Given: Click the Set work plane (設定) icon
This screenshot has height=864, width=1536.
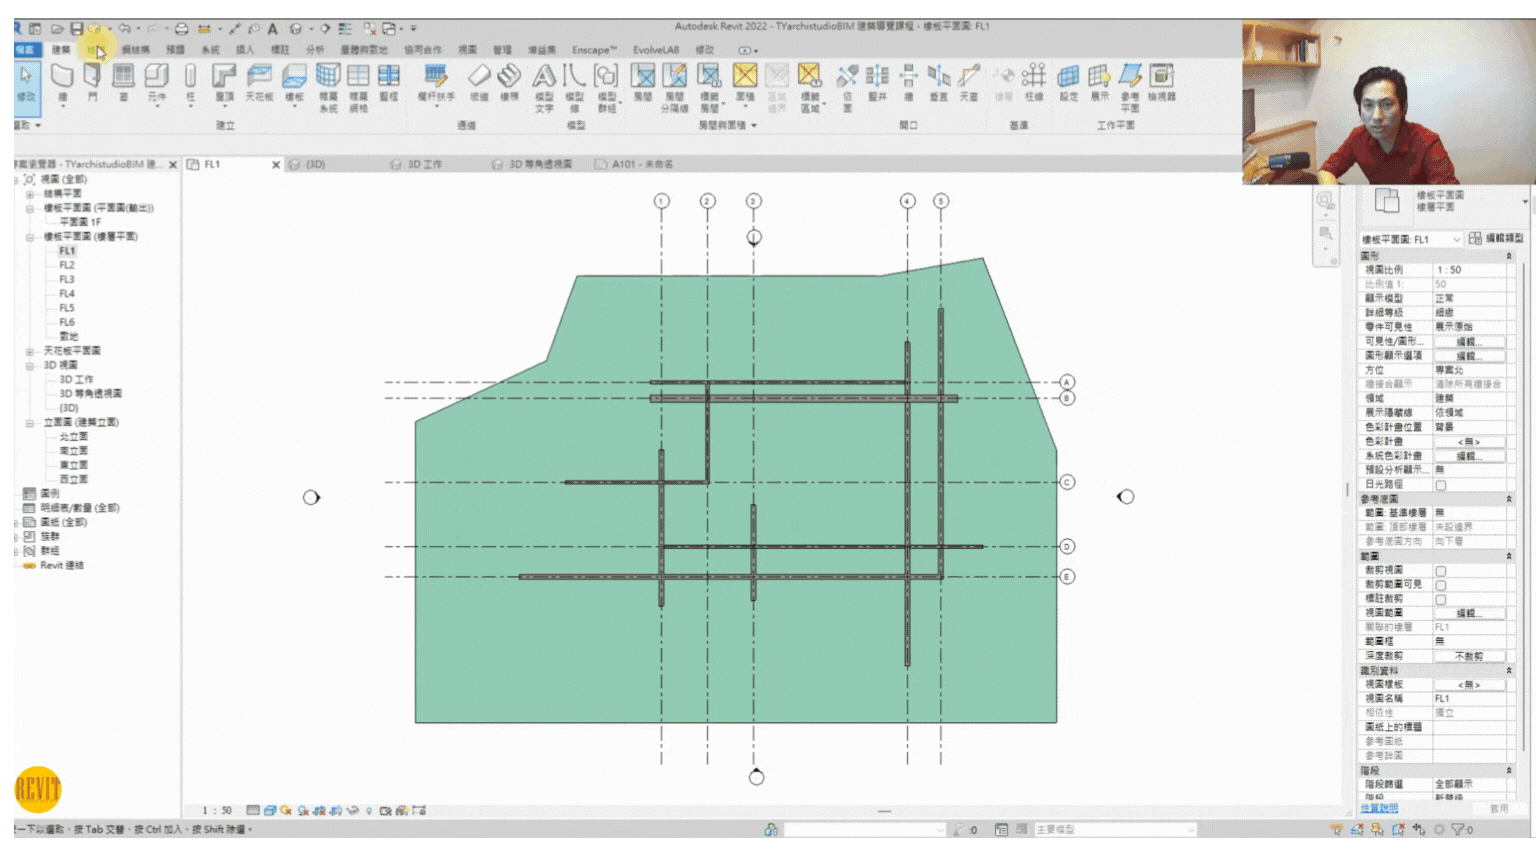Looking at the screenshot, I should 1069,82.
